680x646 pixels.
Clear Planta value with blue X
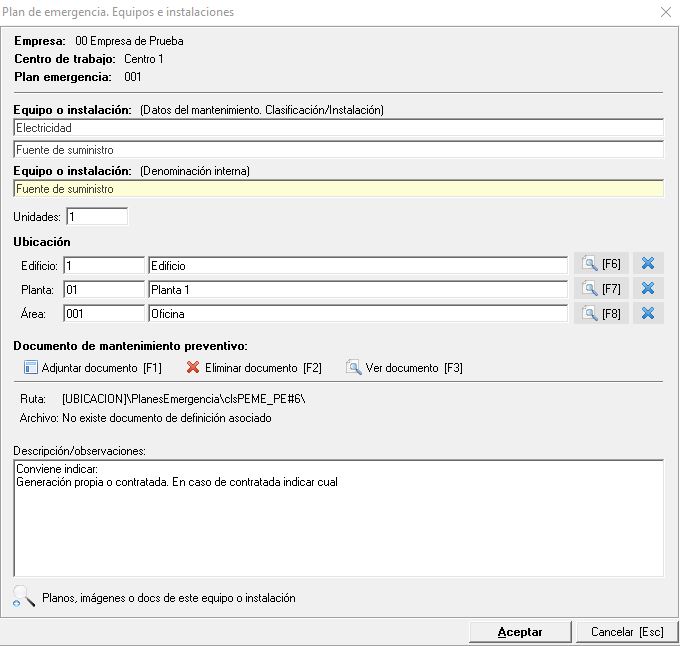(x=648, y=289)
